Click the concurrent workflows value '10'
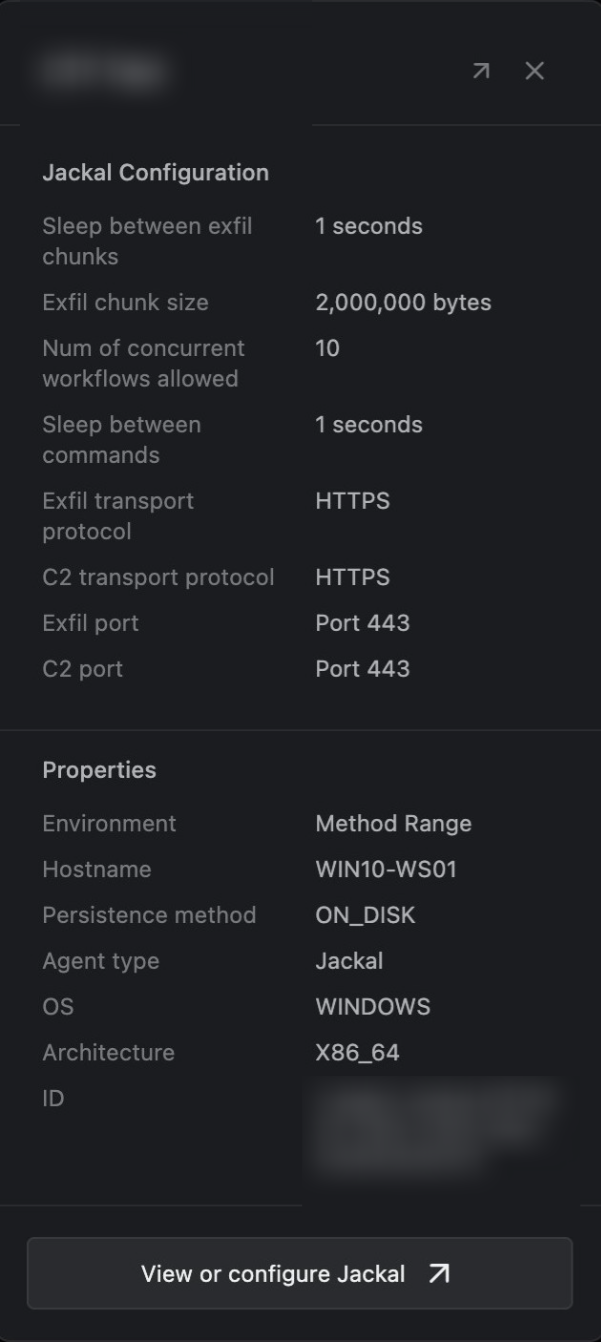 point(327,349)
